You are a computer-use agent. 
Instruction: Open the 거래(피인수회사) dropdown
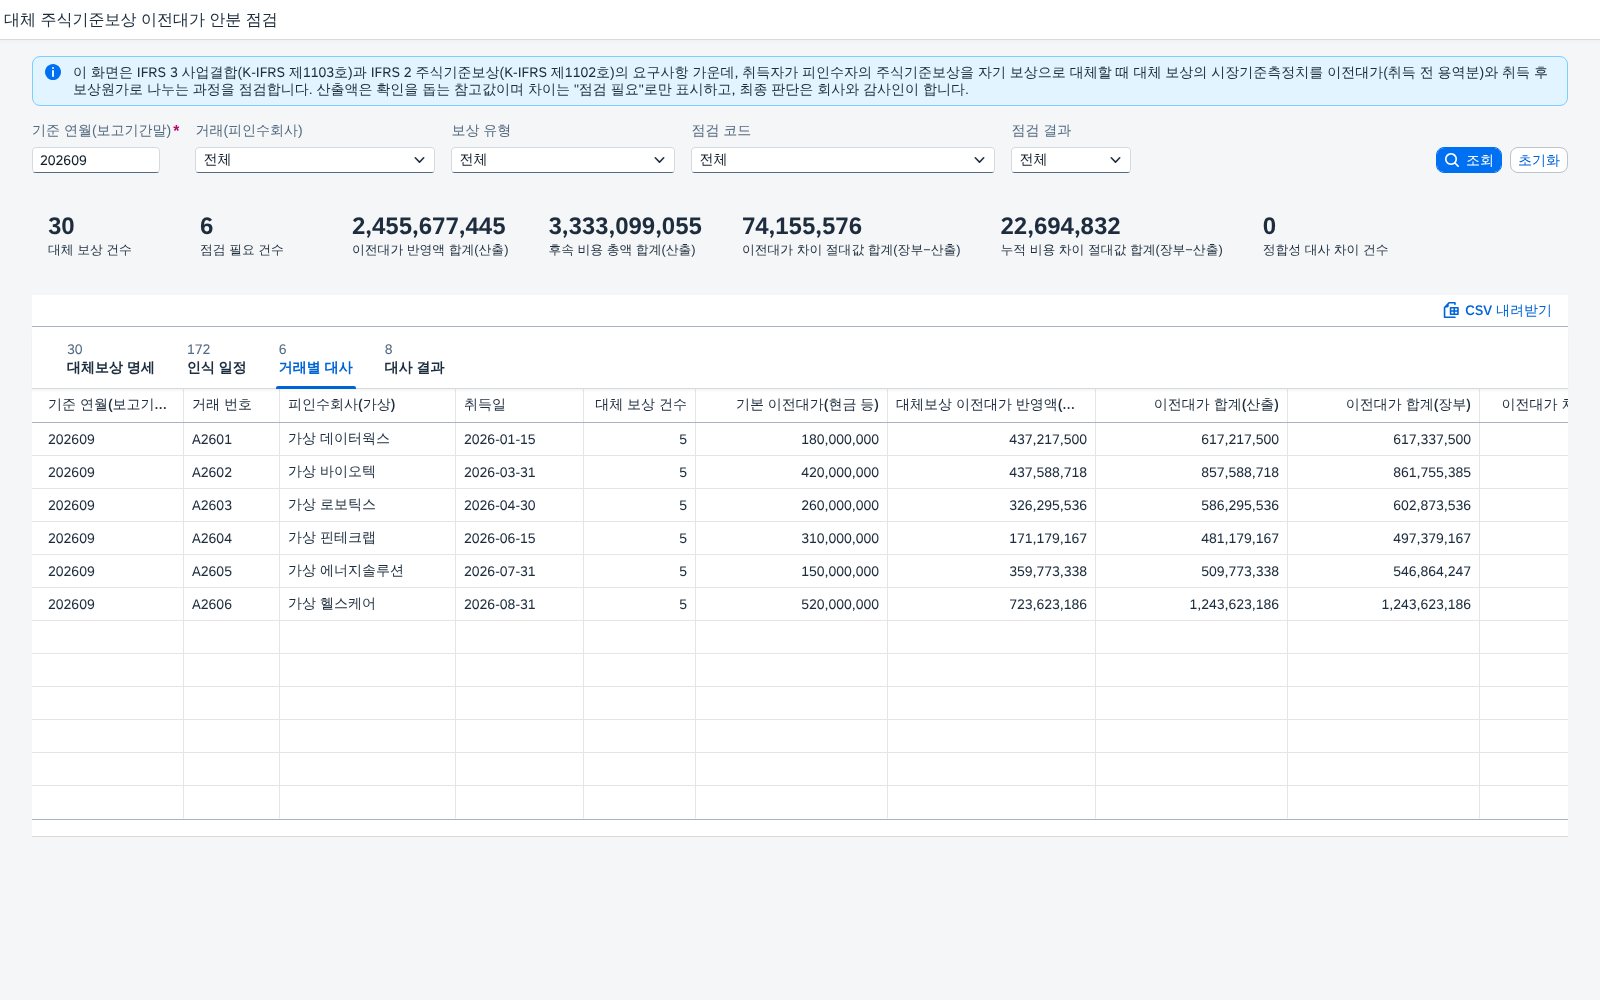pos(315,160)
